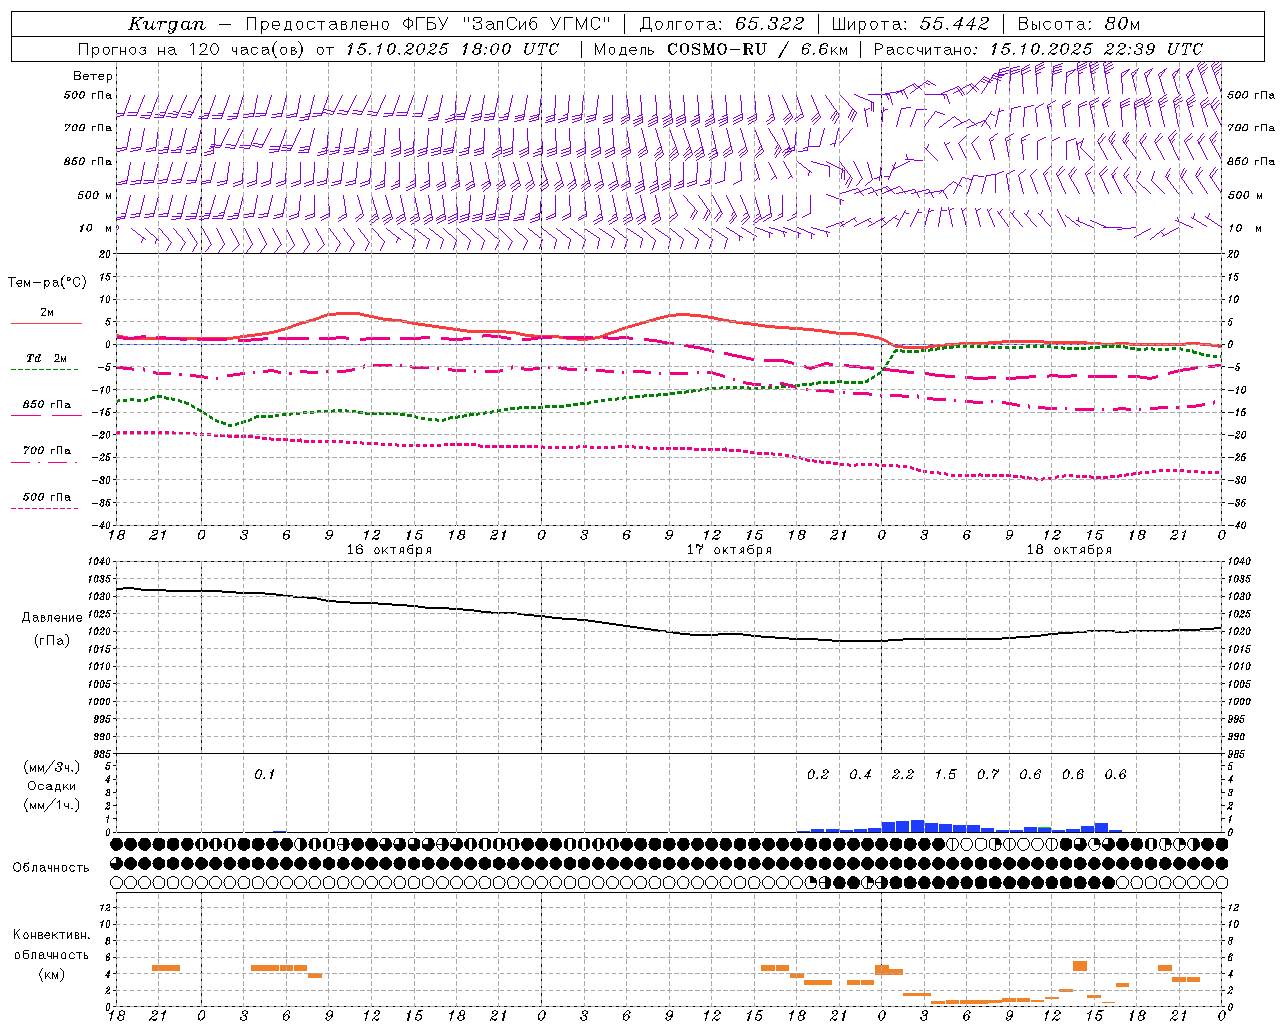Click temperature legend entry "700 гПа"
Screen dimensions: 1280x1024
(x=46, y=451)
